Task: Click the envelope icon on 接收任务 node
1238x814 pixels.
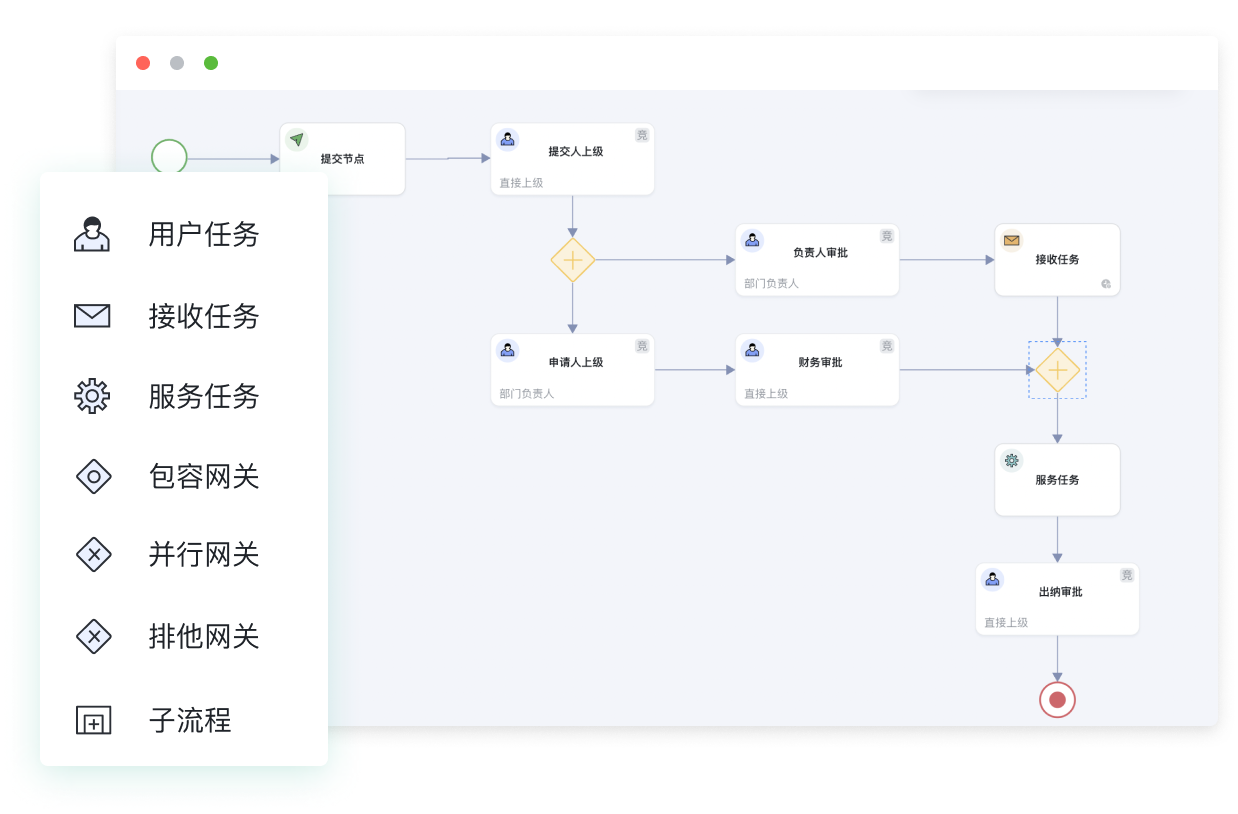Action: click(x=1012, y=240)
